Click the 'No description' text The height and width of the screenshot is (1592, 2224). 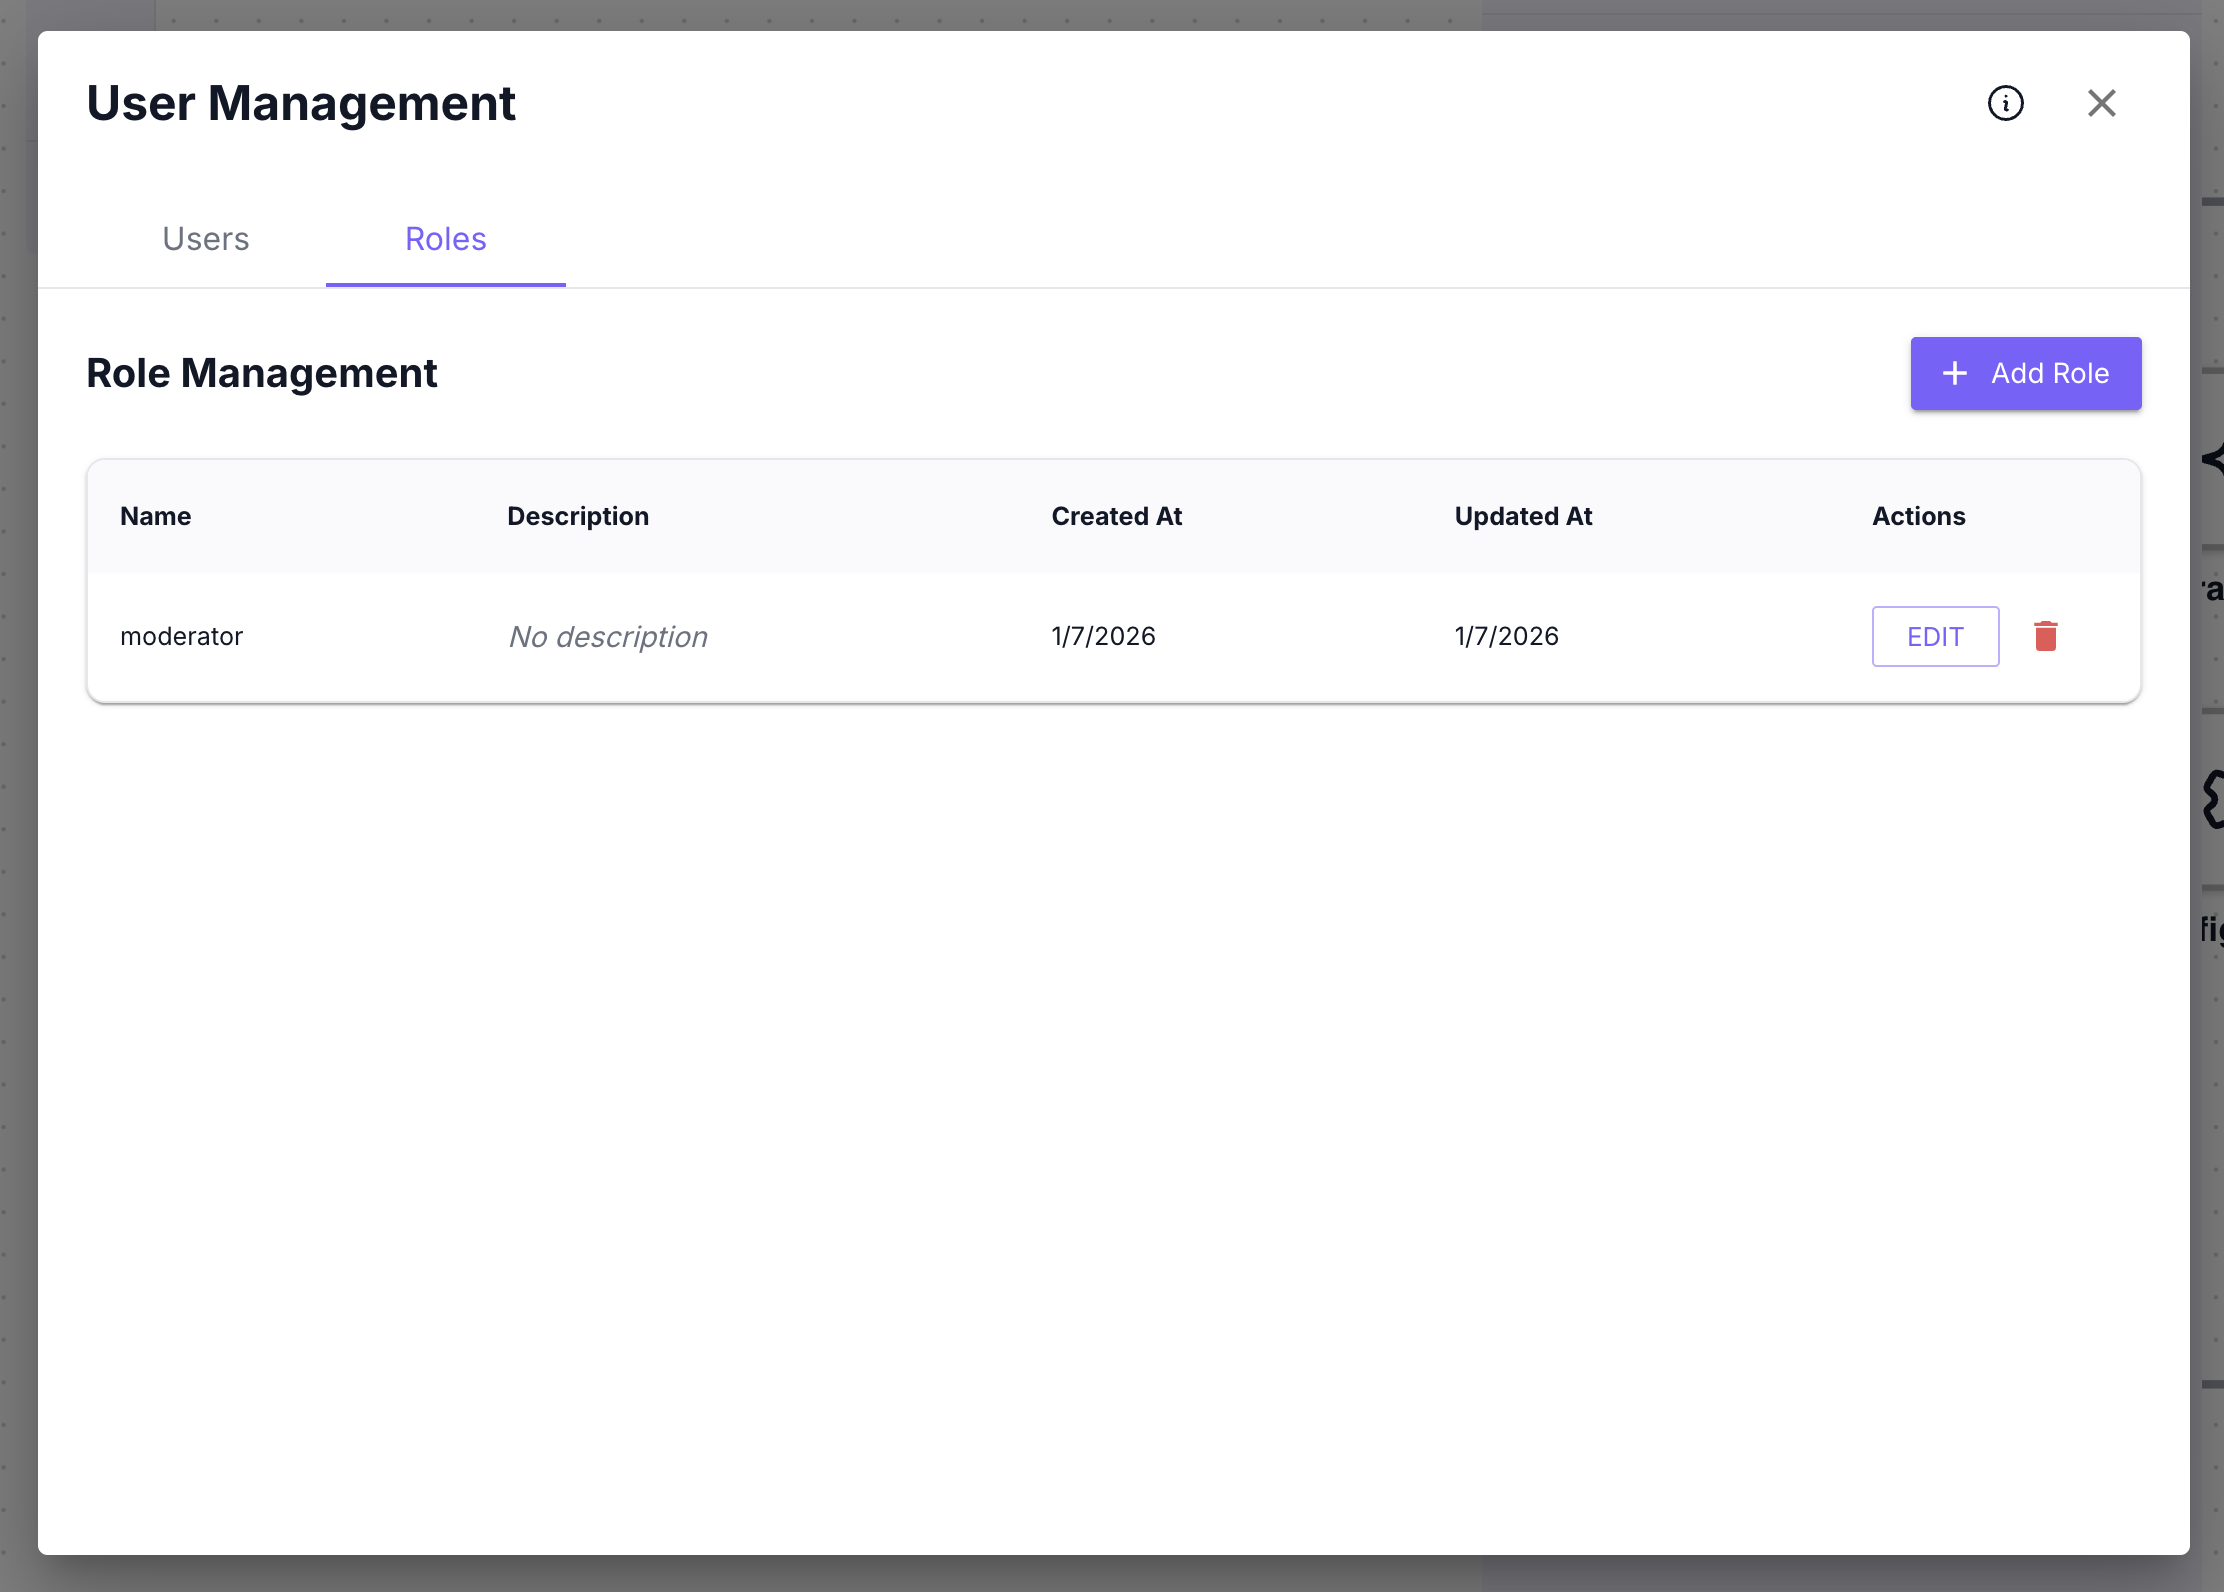(608, 637)
